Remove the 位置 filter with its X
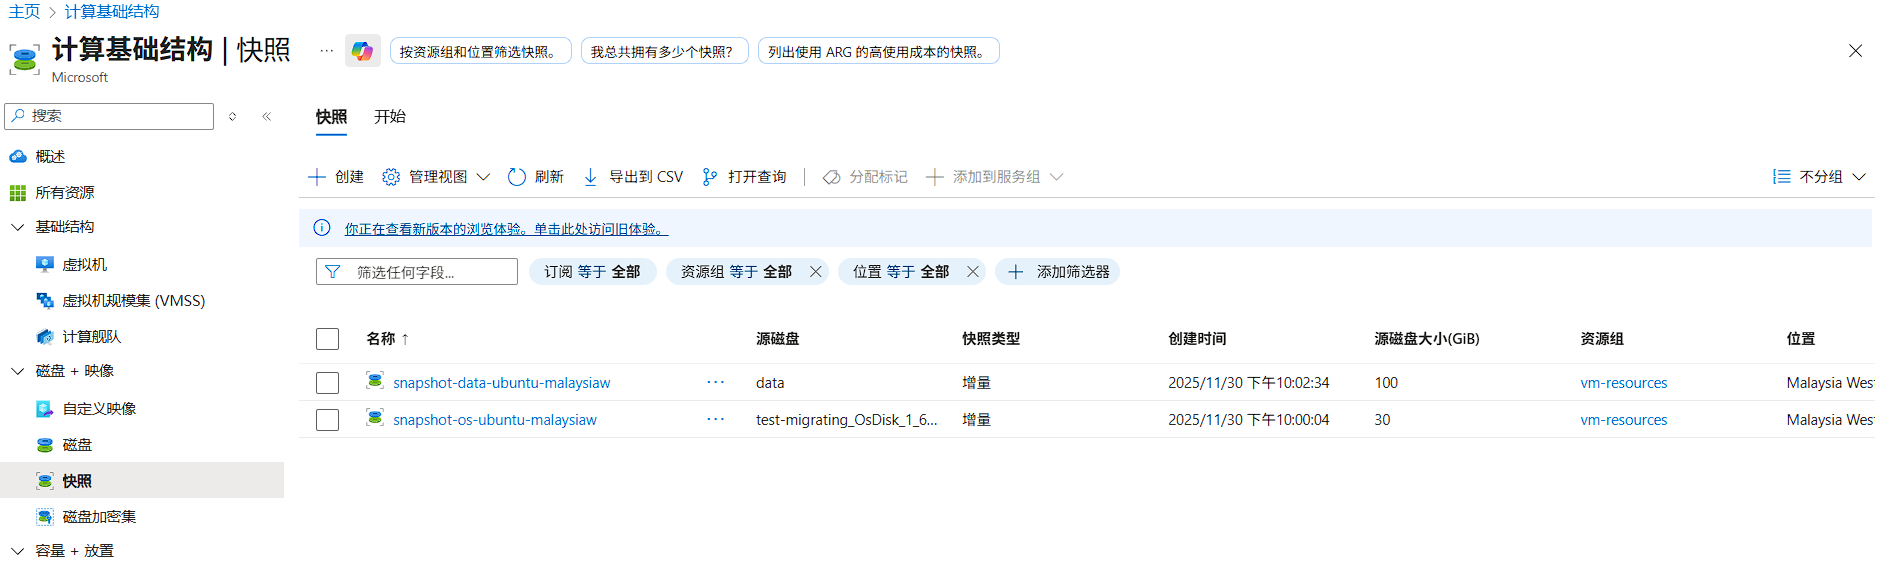 coord(973,272)
